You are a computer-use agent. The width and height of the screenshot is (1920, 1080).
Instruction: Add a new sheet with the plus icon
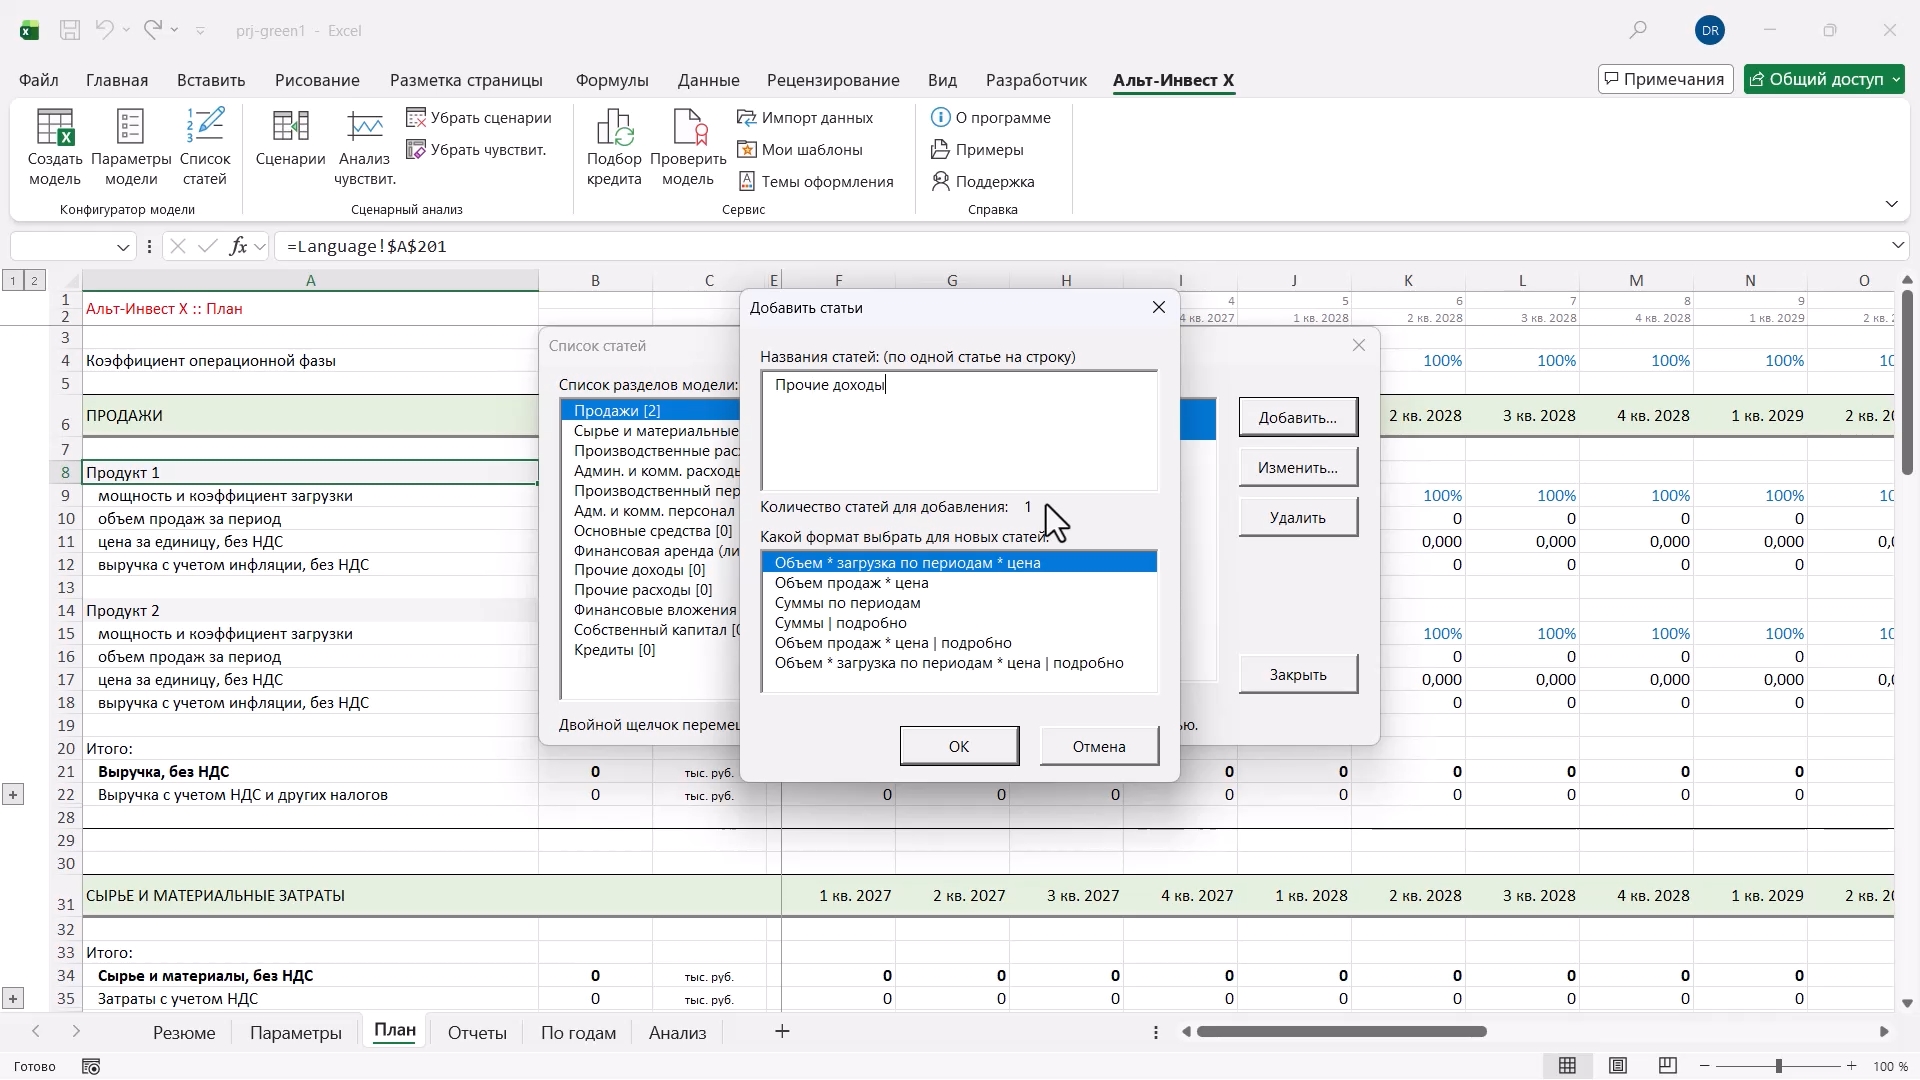click(782, 1032)
